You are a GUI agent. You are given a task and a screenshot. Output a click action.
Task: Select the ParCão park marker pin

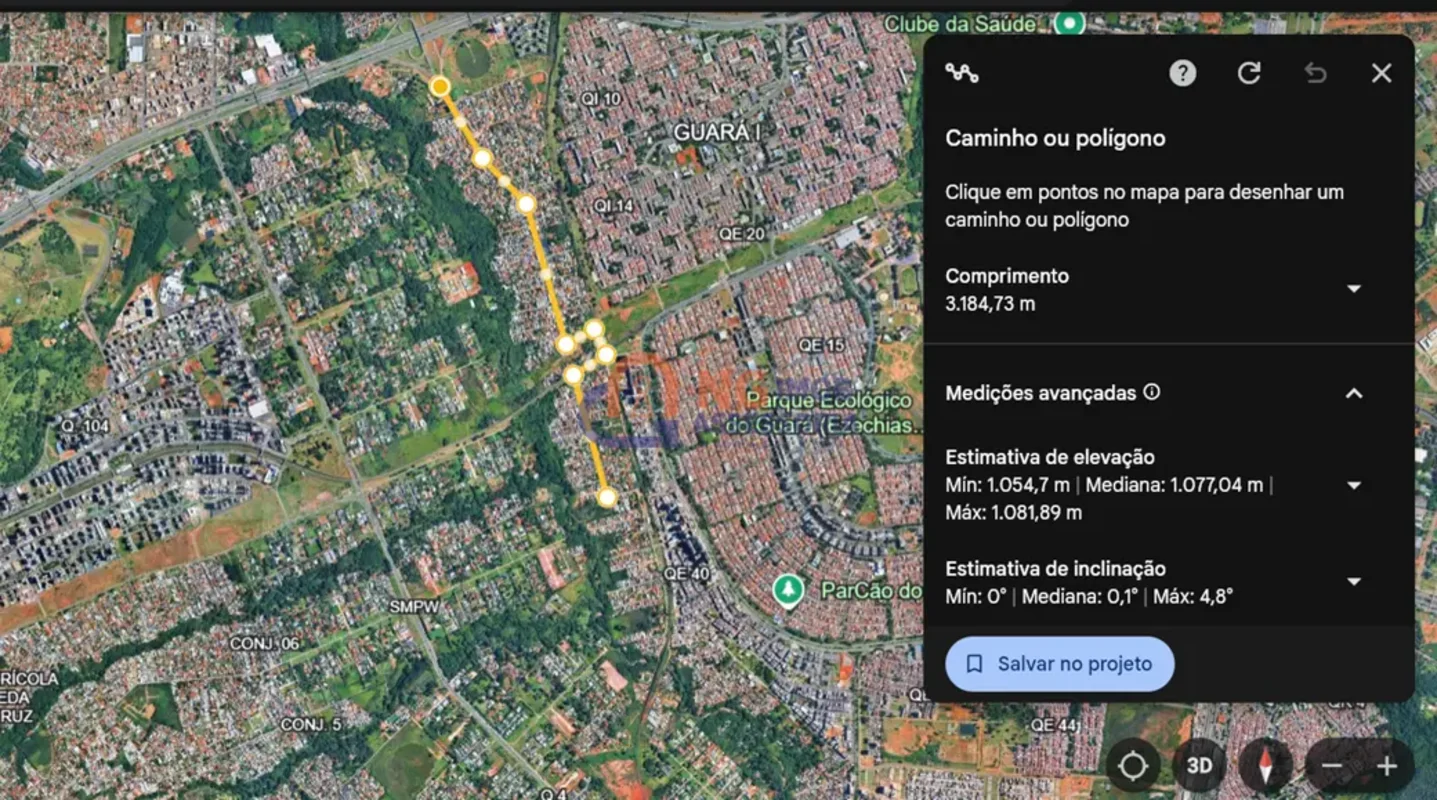click(x=789, y=589)
